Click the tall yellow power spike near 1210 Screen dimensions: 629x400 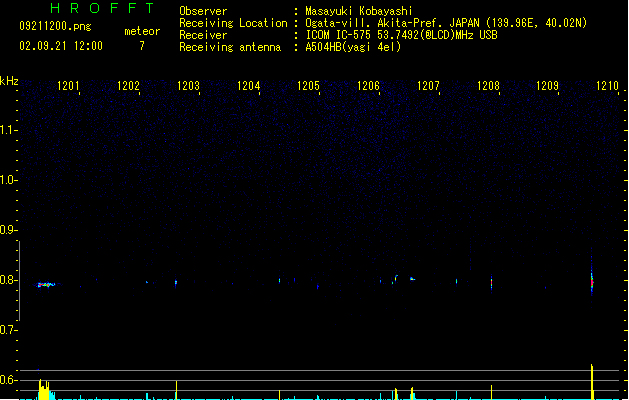[592, 382]
